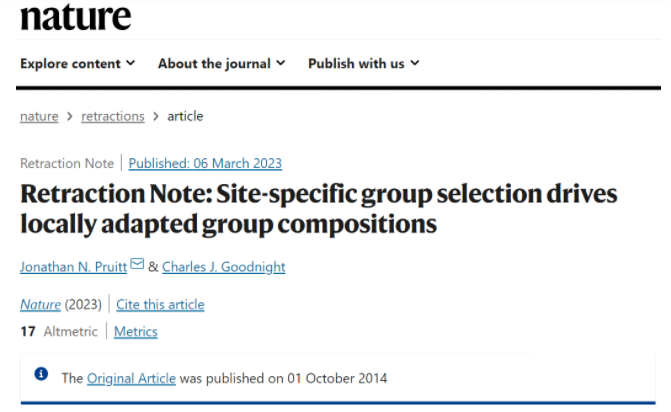
Task: Click chevron separator after retractions breadcrumb
Action: tap(156, 116)
